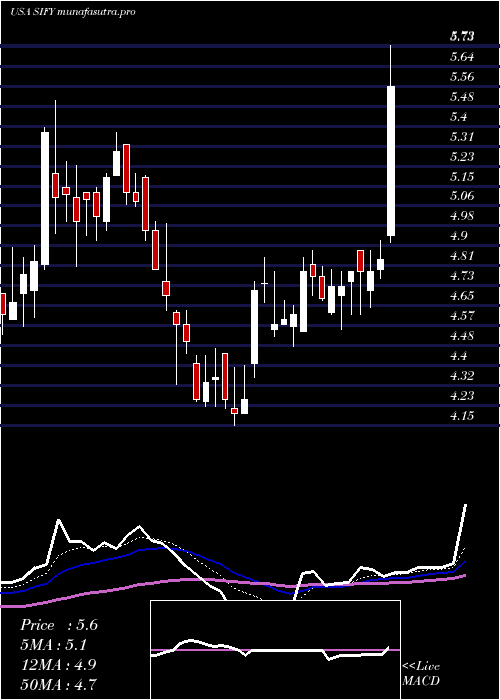Click the 'Price : 5.6' readout
Image resolution: width=500 pixels, height=700 pixels.
pyautogui.click(x=59, y=625)
